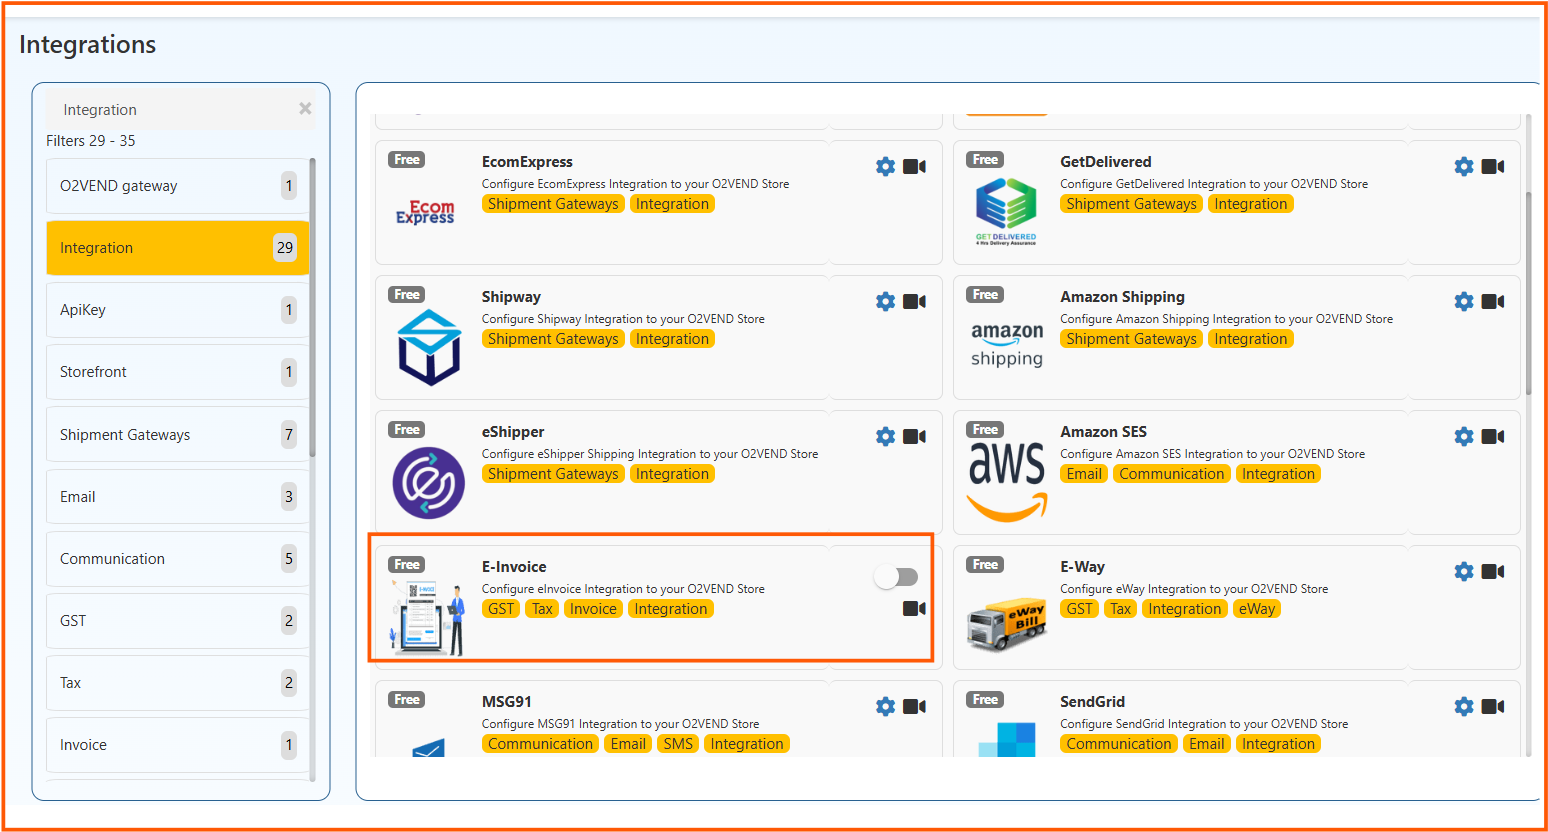The image size is (1548, 832).
Task: Click the eWay tag on E-Way card
Action: tap(1257, 609)
